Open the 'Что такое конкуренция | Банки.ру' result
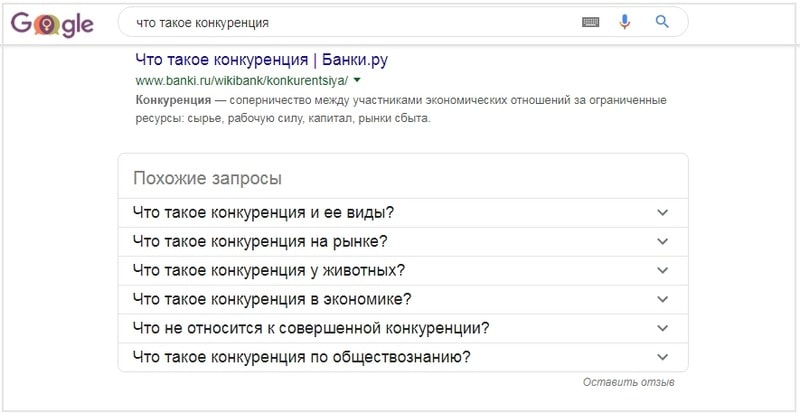This screenshot has width=800, height=413. click(x=262, y=60)
